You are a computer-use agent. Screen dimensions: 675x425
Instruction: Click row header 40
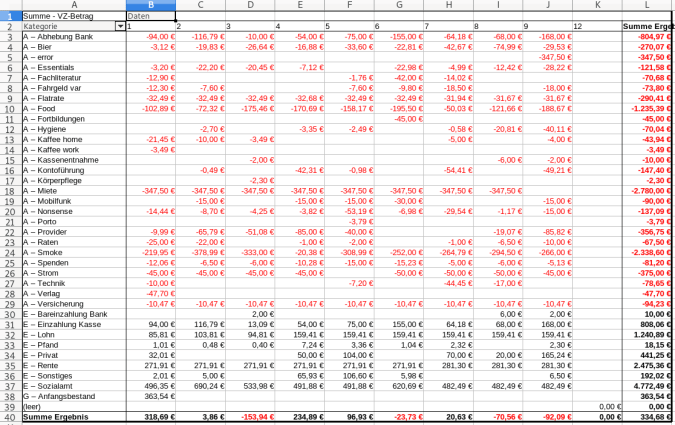(10, 417)
